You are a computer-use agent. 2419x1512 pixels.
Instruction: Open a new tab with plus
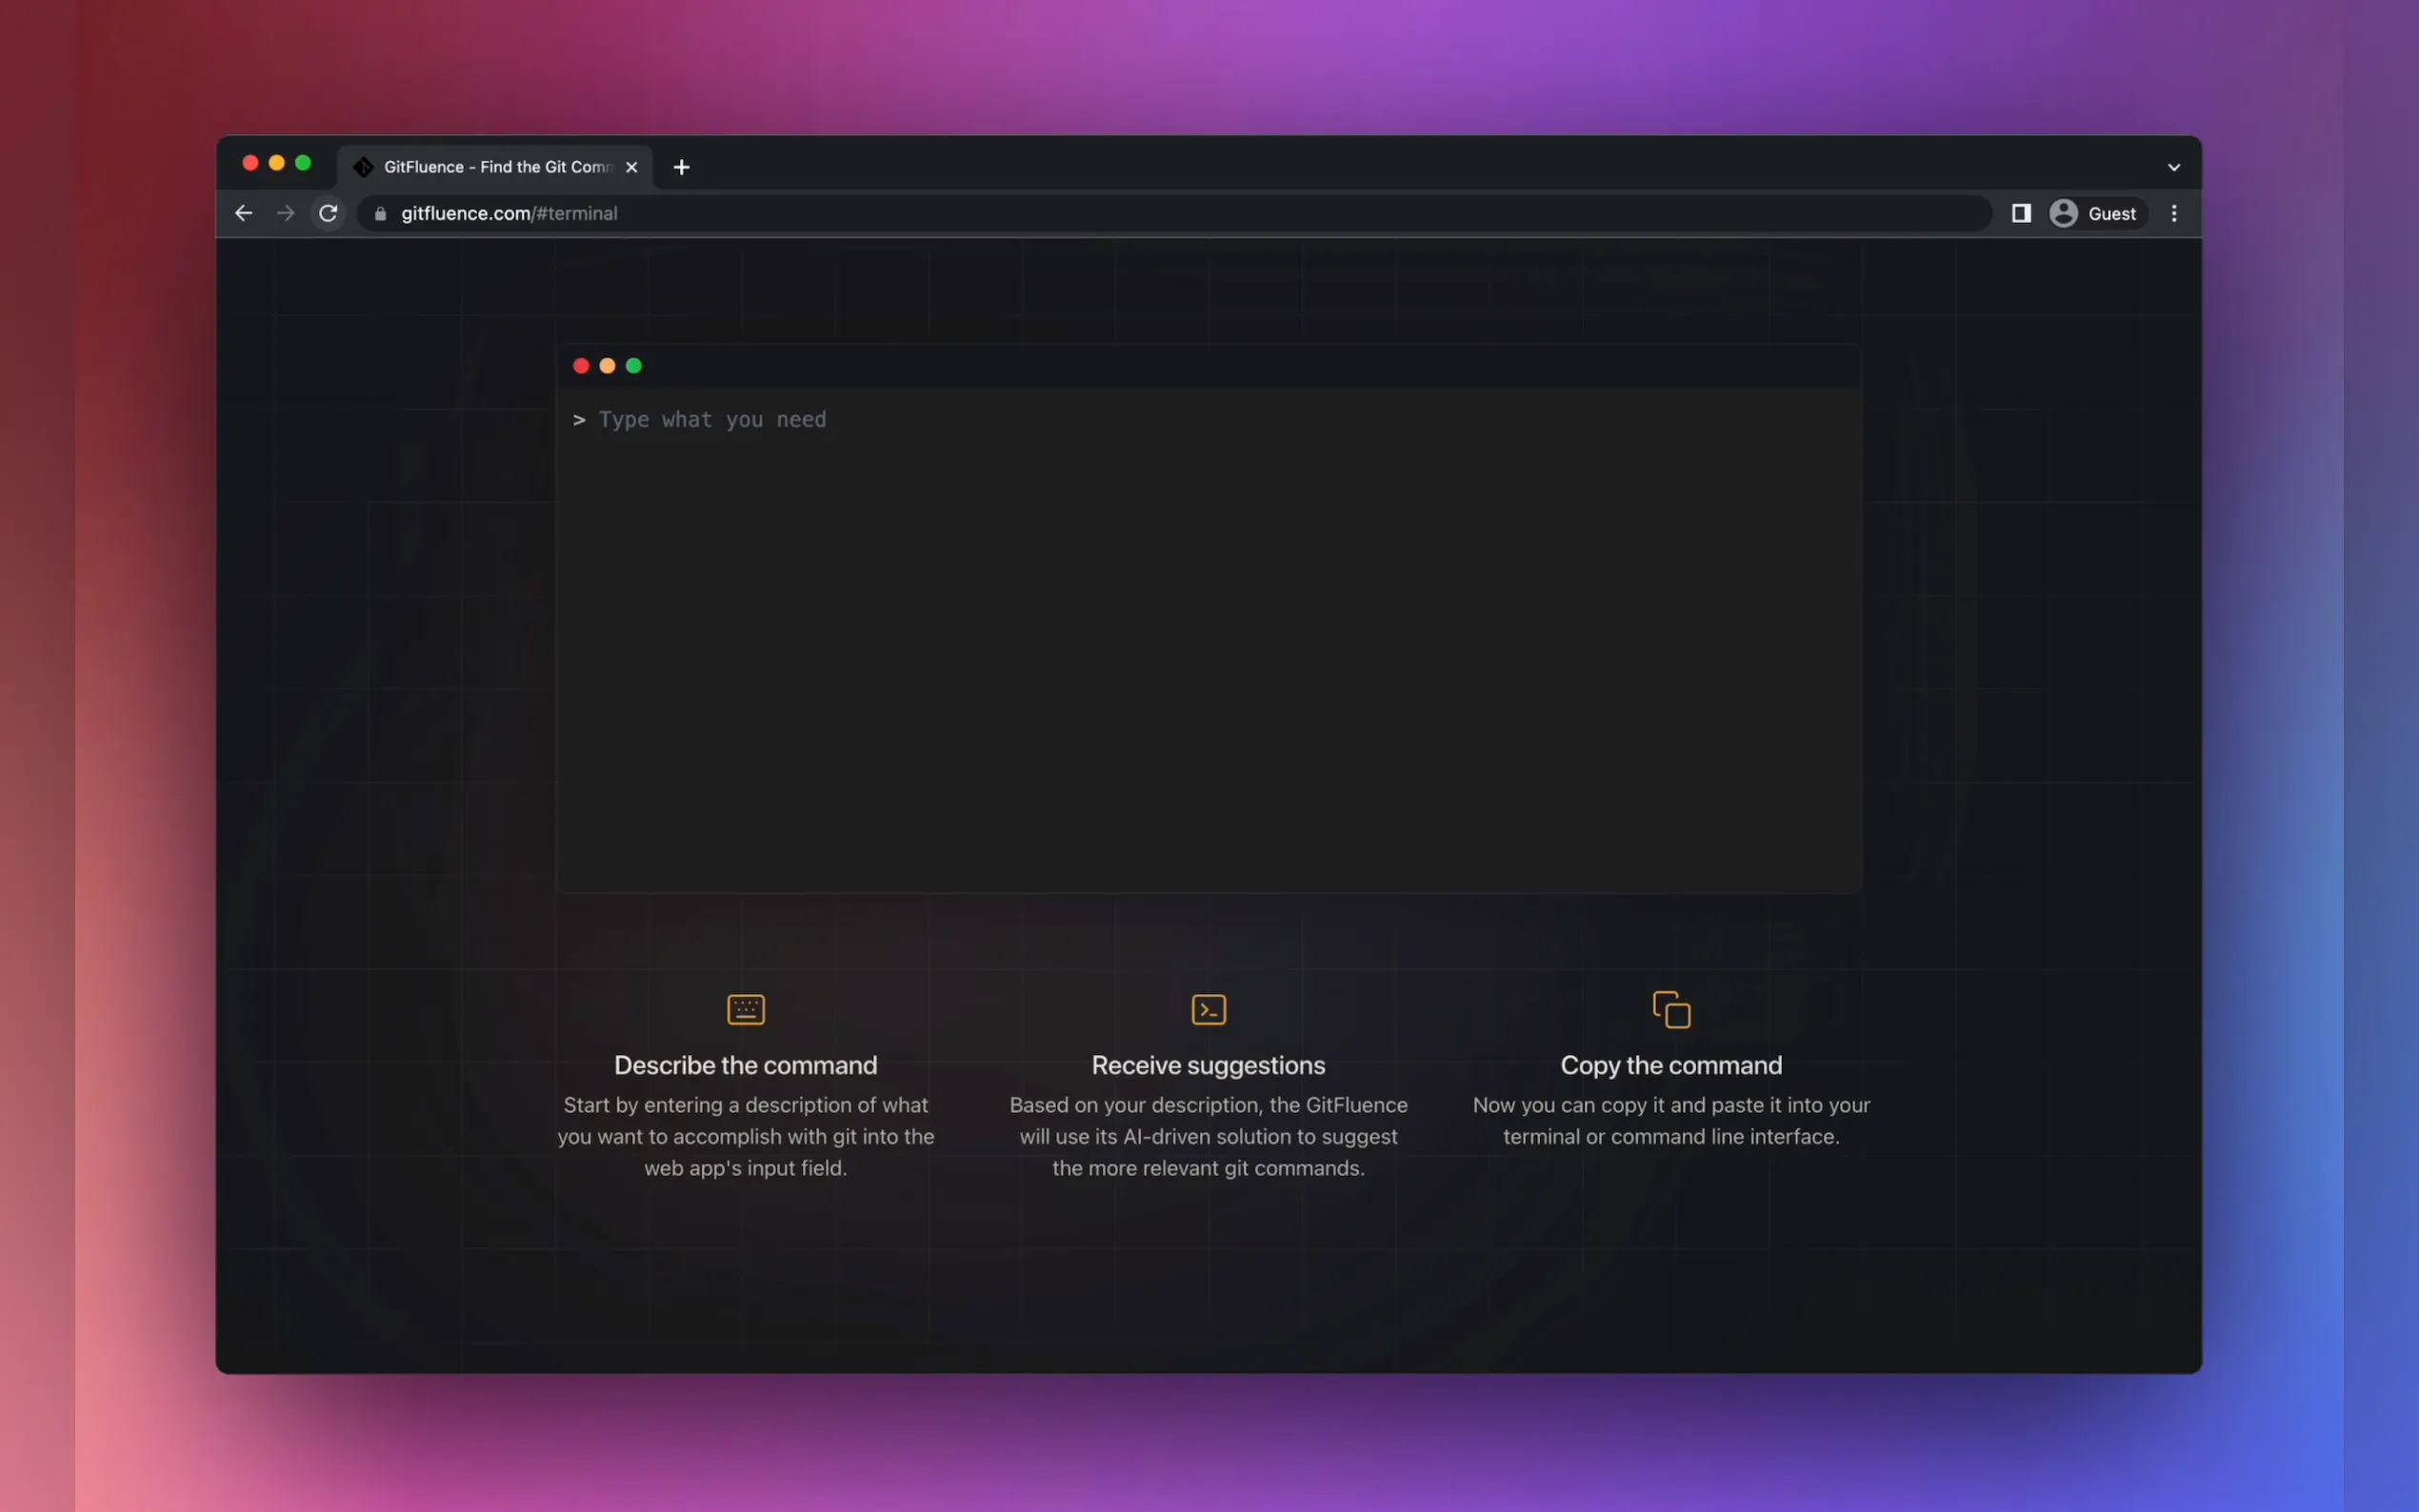(x=682, y=167)
